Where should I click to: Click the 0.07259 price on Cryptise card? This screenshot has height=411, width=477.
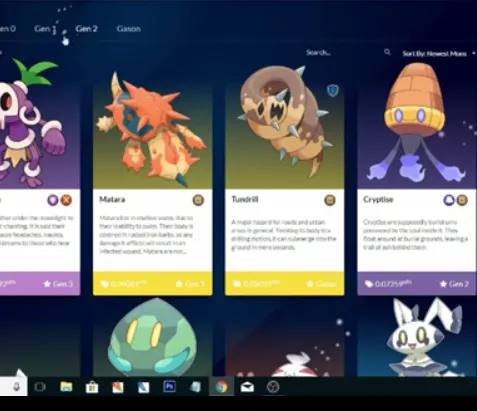(388, 284)
